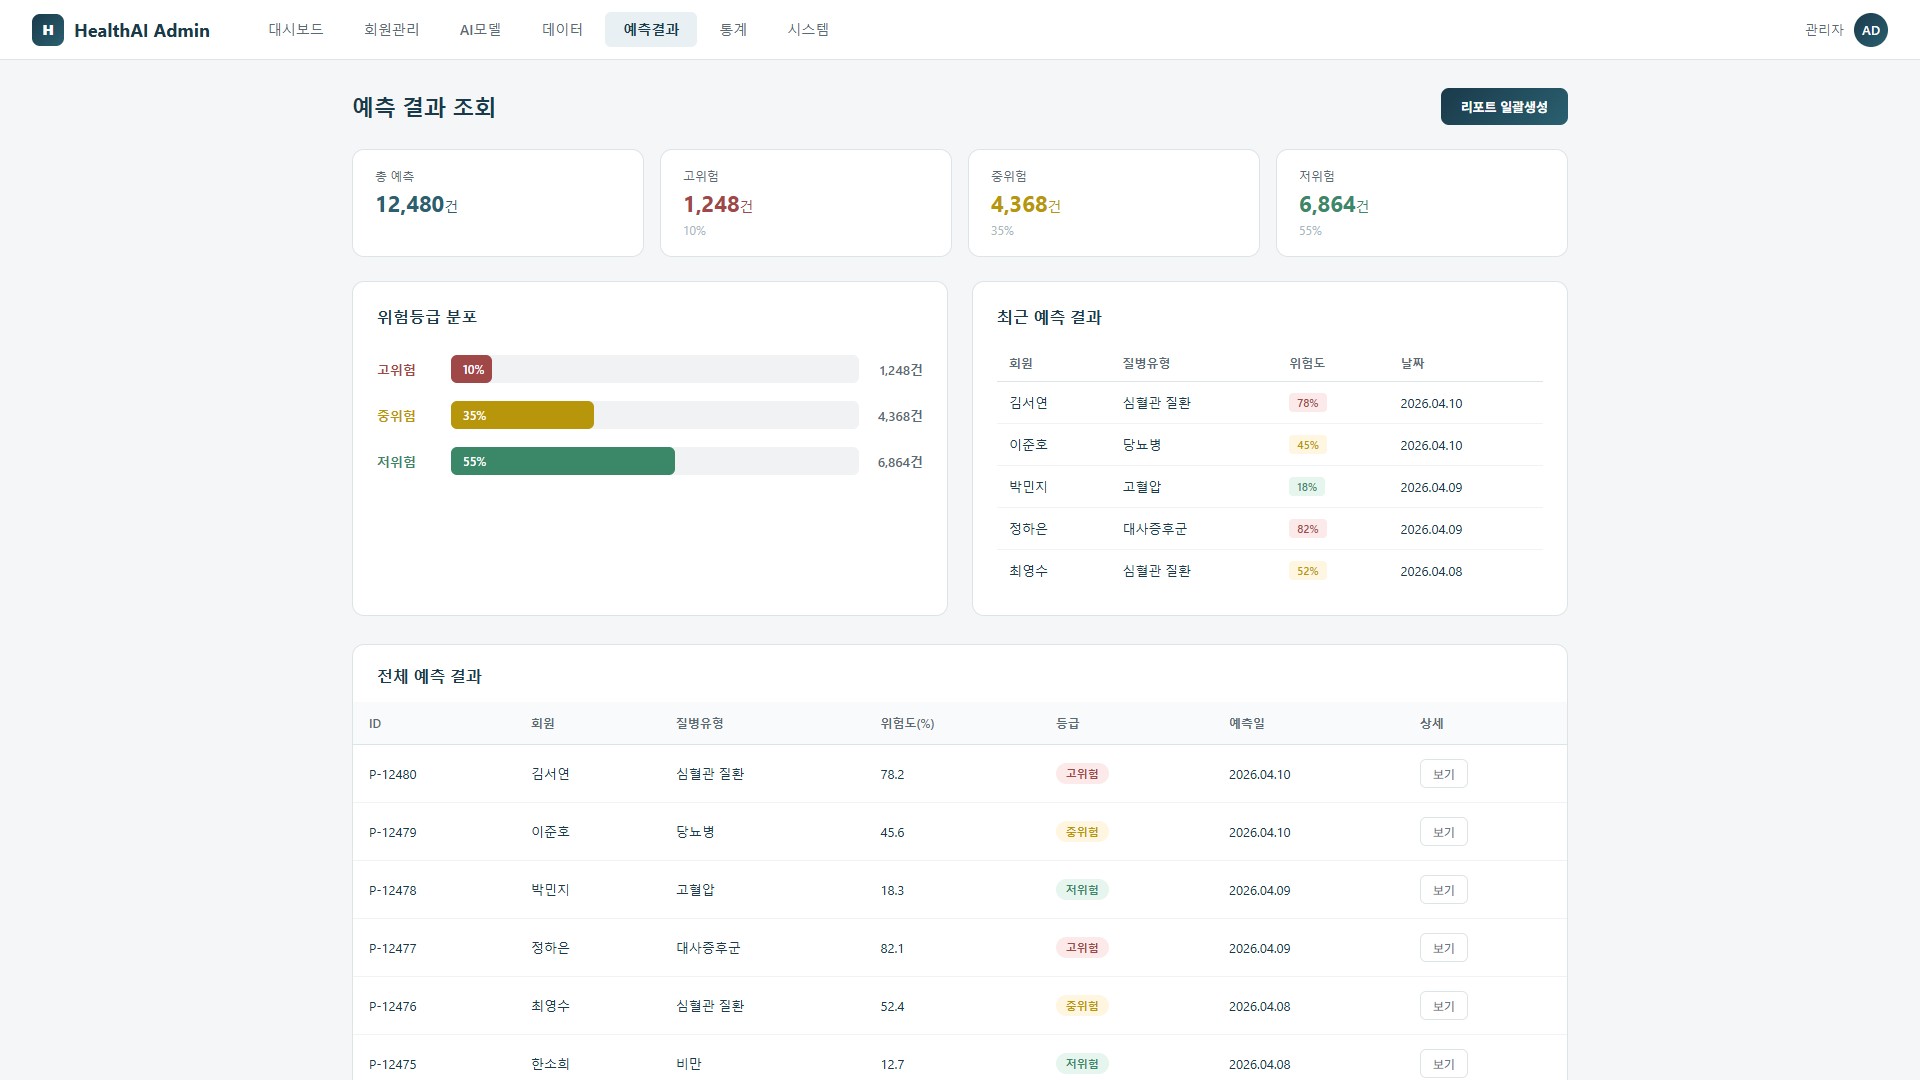1920x1080 pixels.
Task: Select 김서연 in 최근 예측 결과 list
Action: [1028, 403]
